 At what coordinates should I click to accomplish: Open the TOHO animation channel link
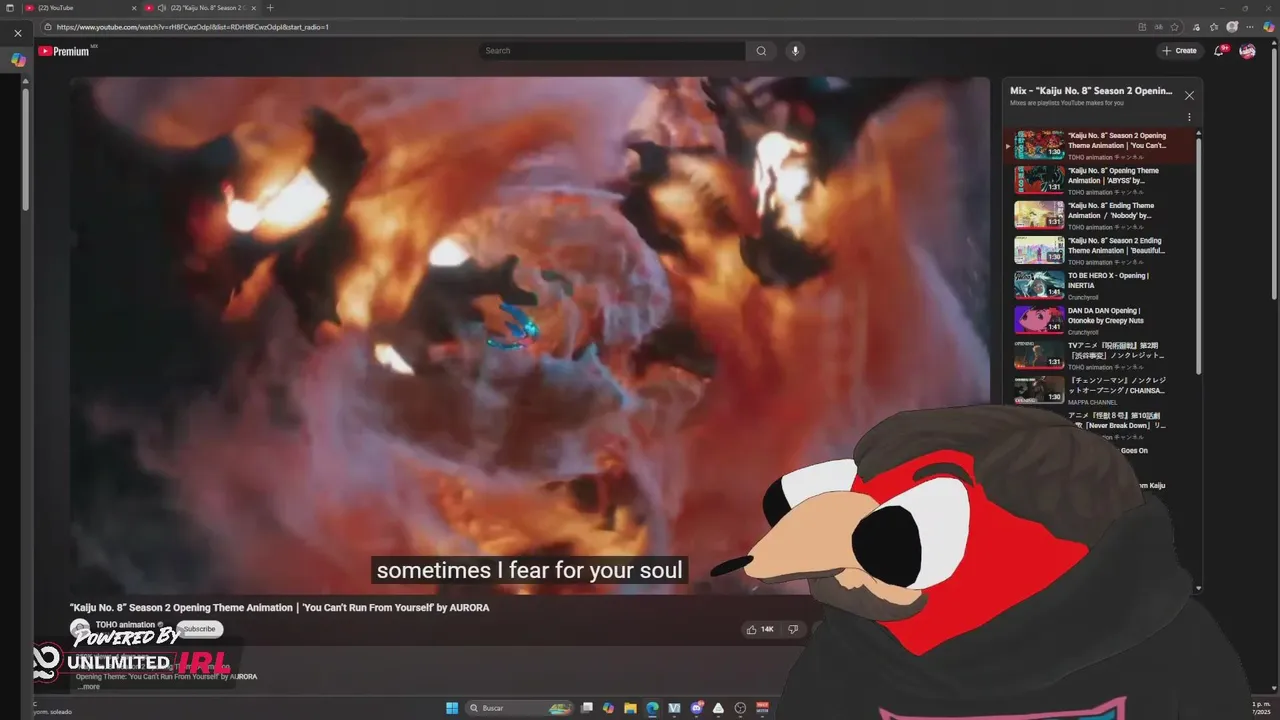[x=125, y=625]
